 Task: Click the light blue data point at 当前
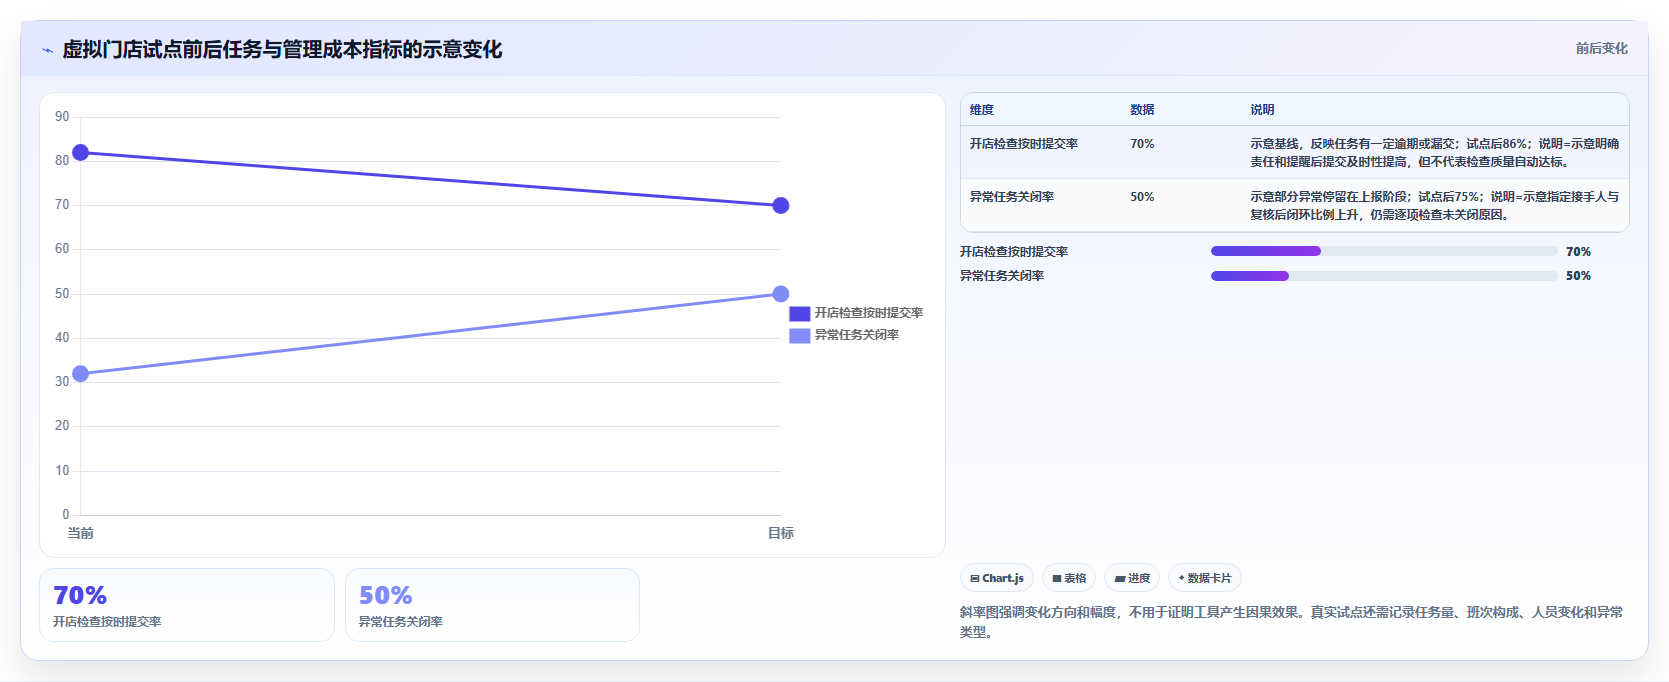[x=81, y=374]
